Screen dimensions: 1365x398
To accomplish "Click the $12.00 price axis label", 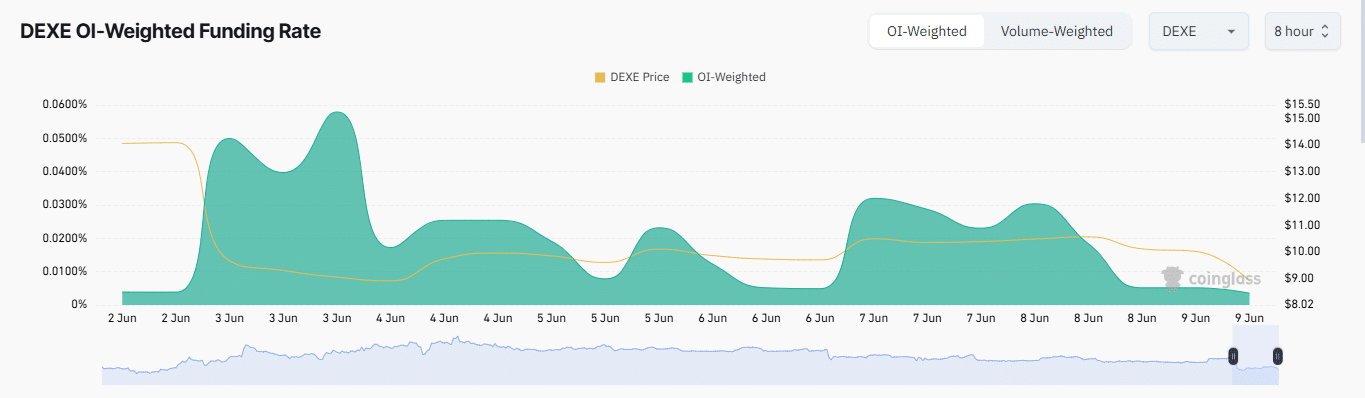I will (x=1304, y=197).
